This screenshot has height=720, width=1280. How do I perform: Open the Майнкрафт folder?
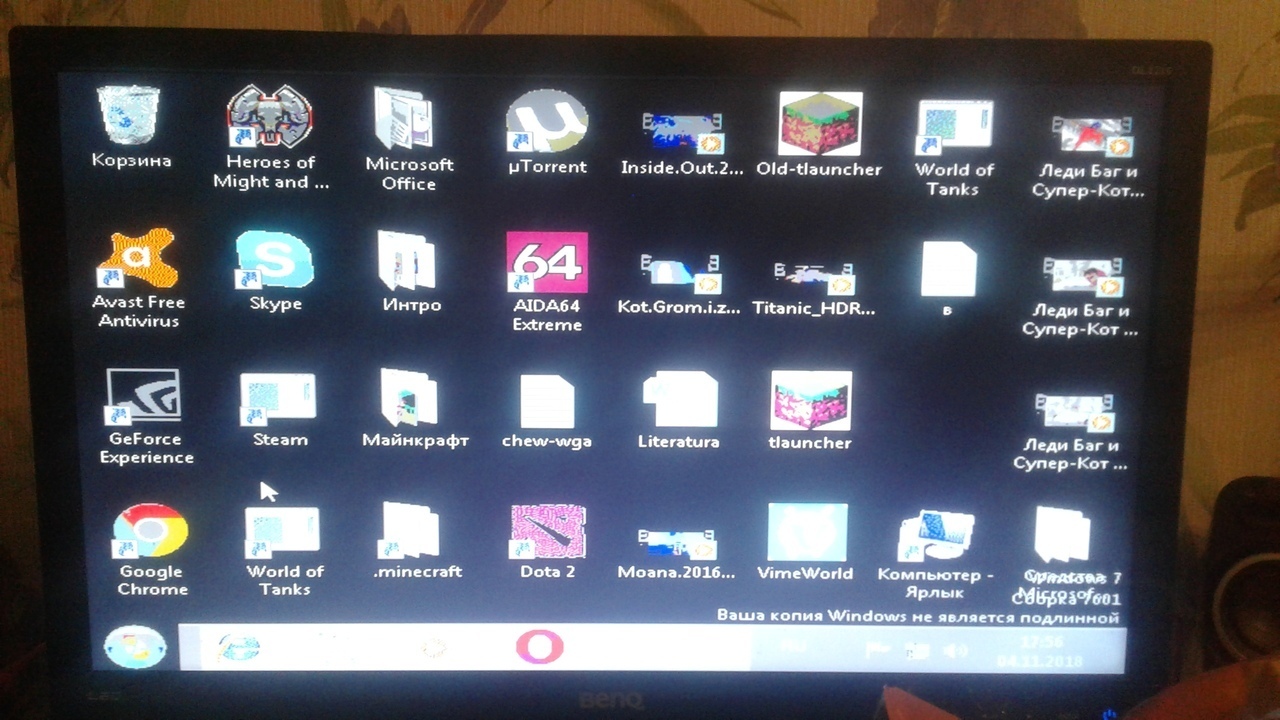(411, 398)
